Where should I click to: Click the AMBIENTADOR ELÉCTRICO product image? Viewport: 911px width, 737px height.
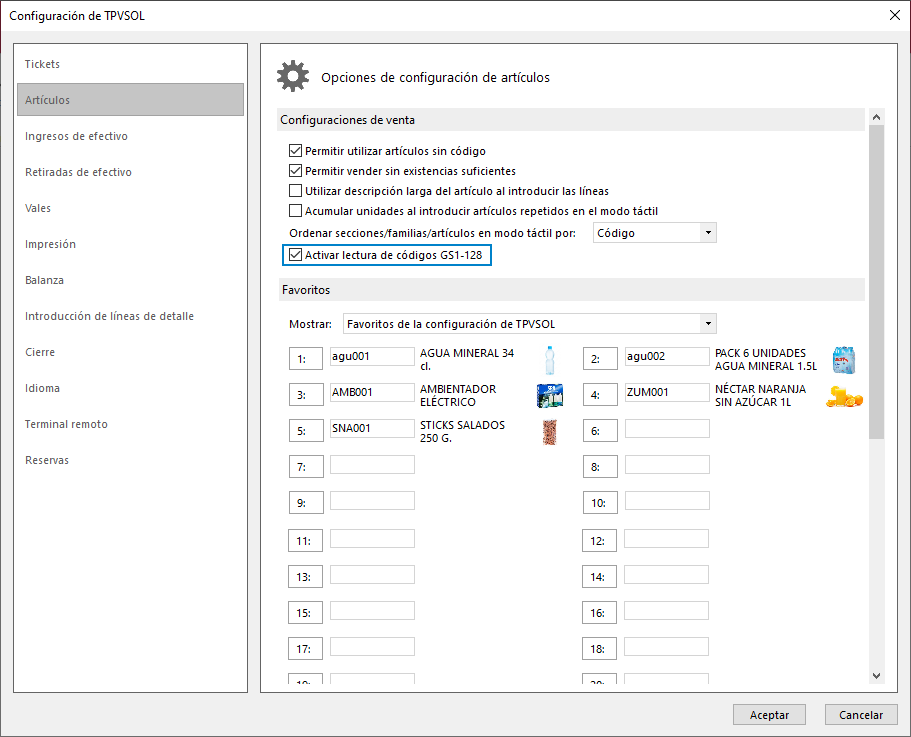pos(550,396)
